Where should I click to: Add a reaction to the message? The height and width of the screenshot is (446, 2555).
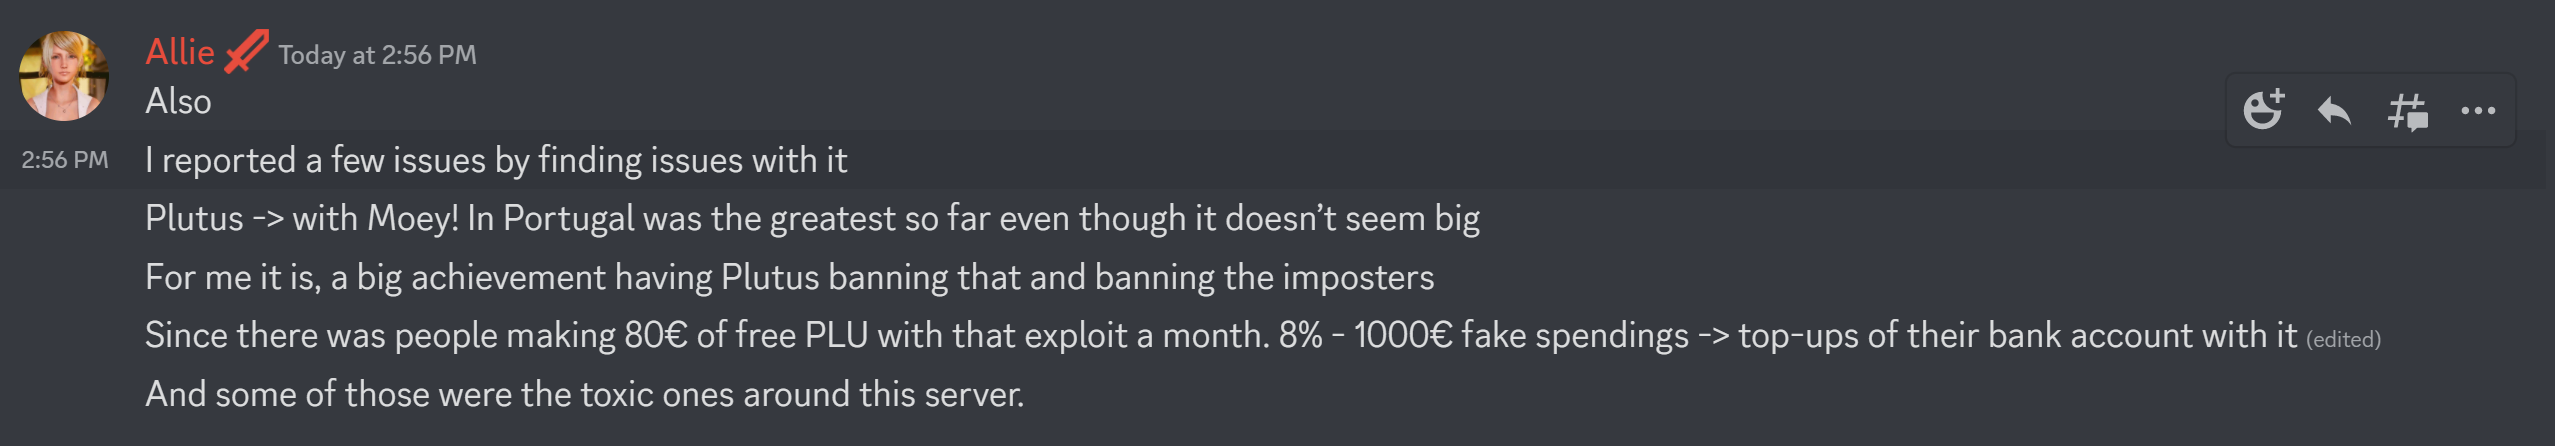[x=2263, y=110]
